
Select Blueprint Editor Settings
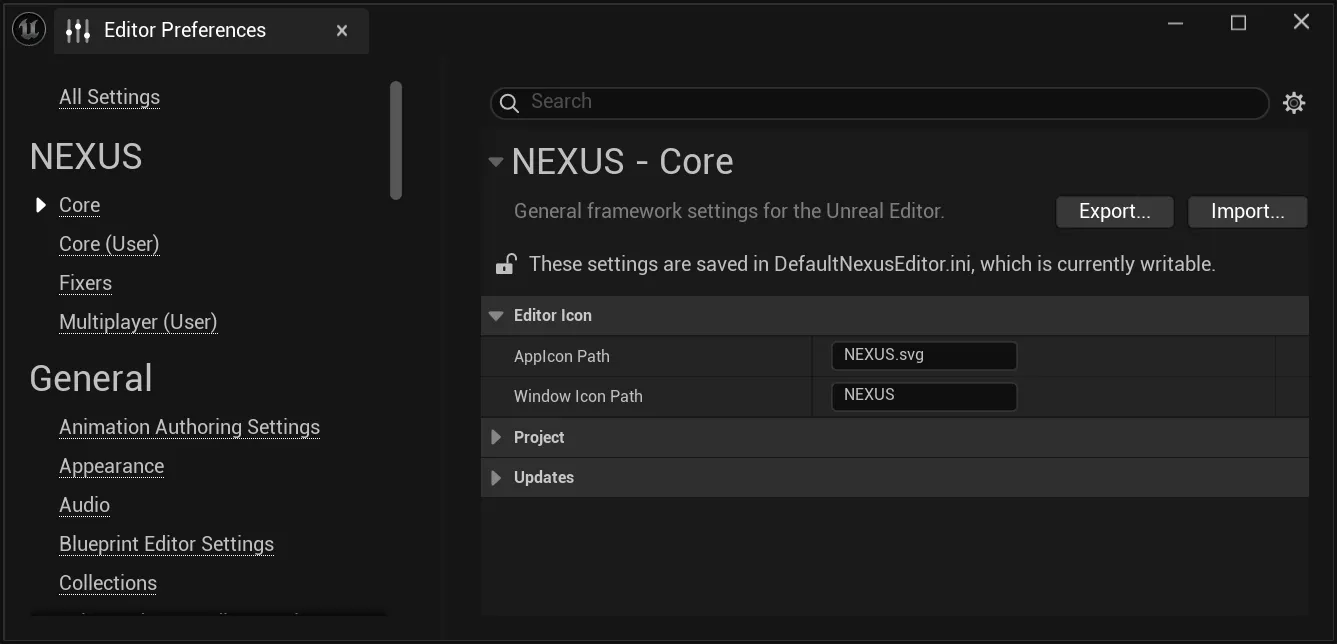[167, 543]
